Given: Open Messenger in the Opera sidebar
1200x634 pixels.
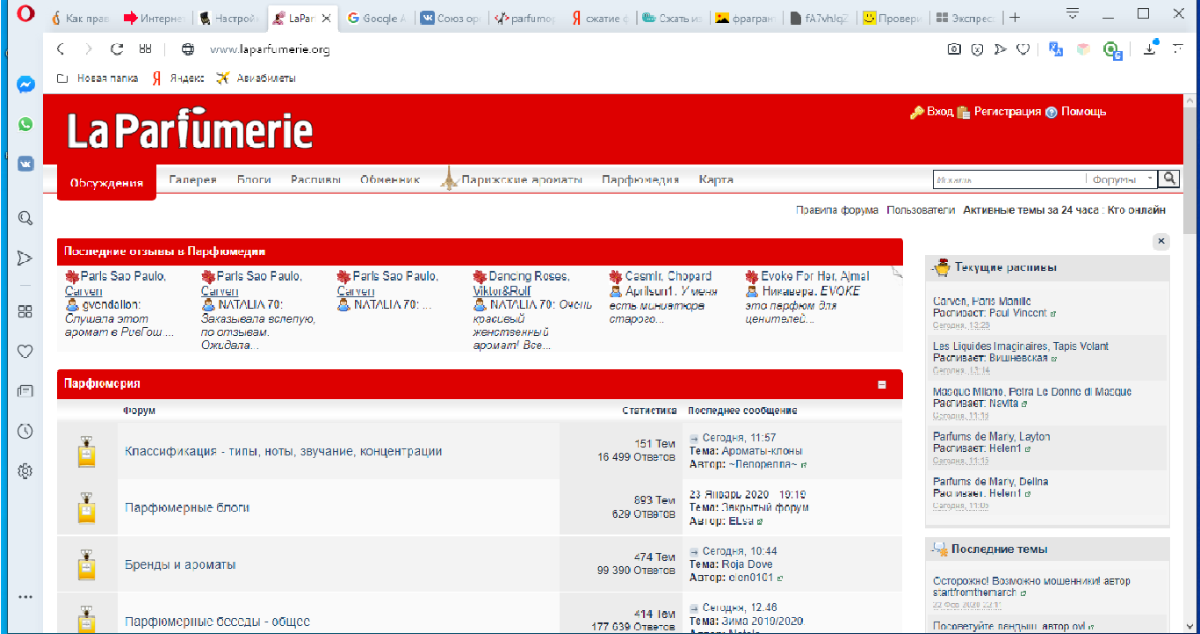Looking at the screenshot, I should 25,85.
